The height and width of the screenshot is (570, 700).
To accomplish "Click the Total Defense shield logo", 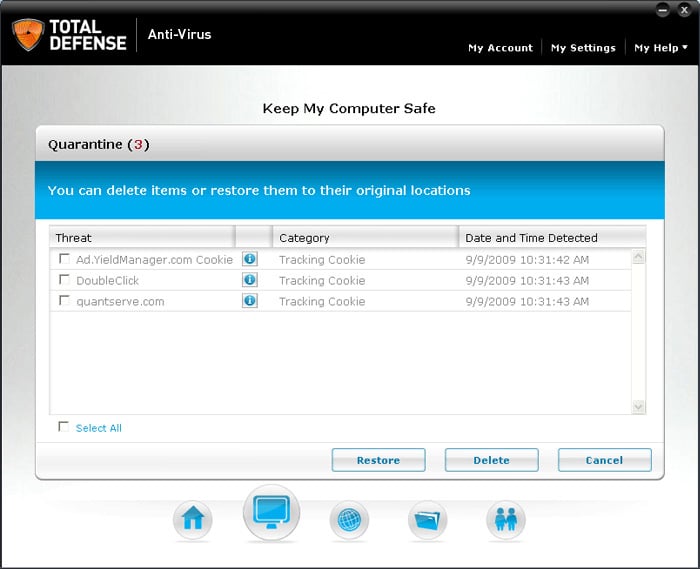I will (28, 34).
